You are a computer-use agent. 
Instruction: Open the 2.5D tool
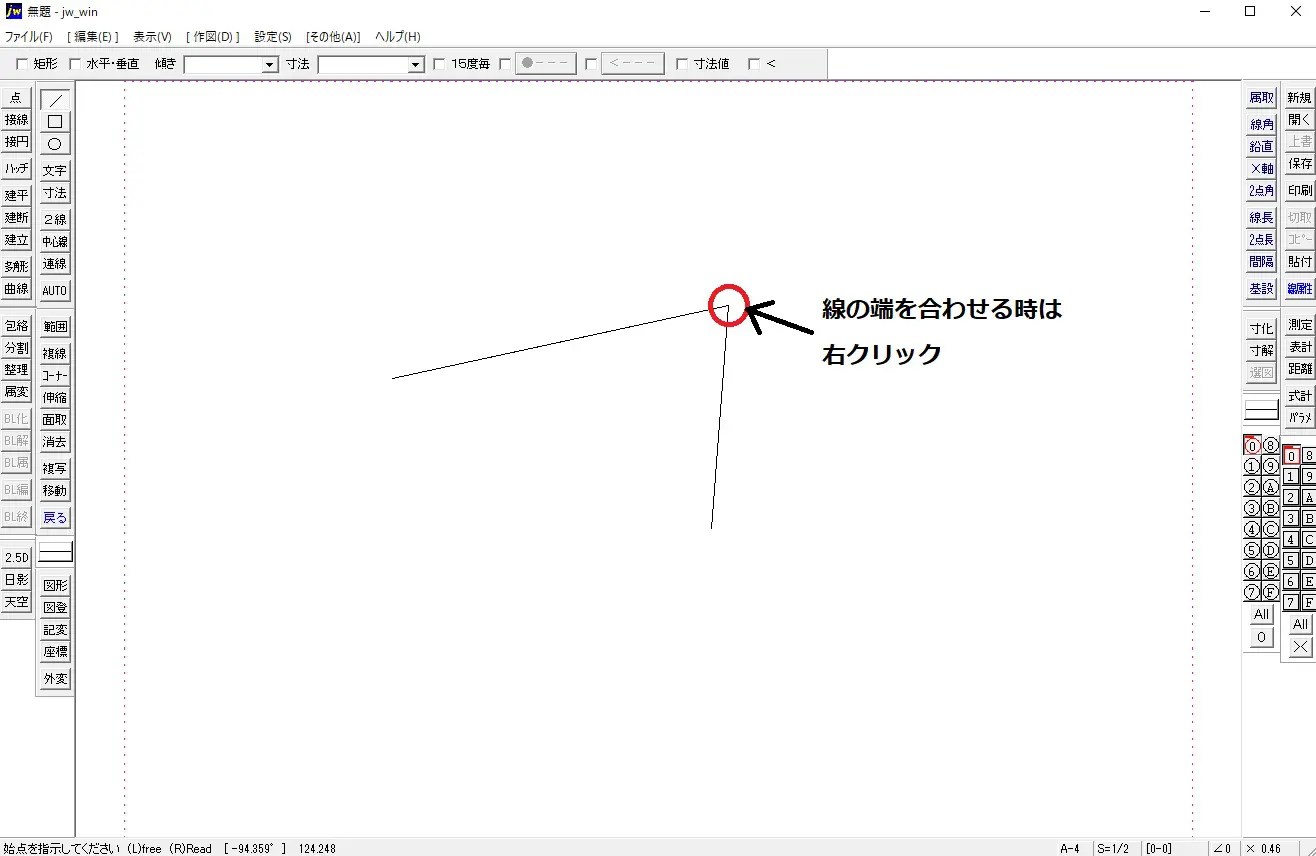pos(16,558)
